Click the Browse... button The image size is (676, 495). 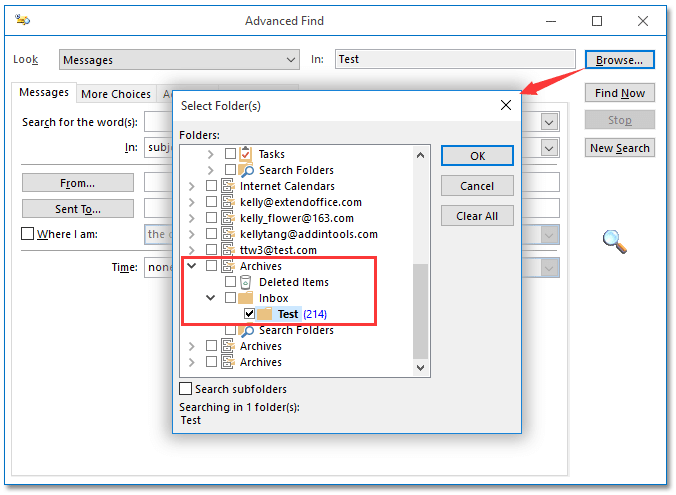(619, 60)
